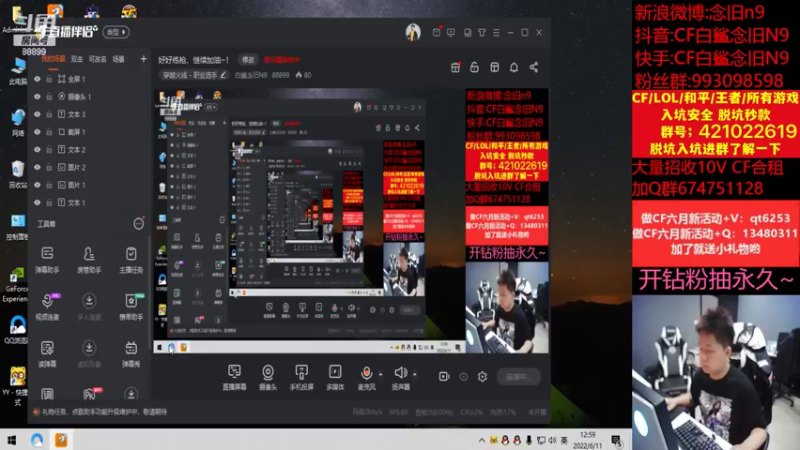This screenshot has height=450, width=800.
Task: Hide the 截屏 1 source
Action: [x=37, y=132]
